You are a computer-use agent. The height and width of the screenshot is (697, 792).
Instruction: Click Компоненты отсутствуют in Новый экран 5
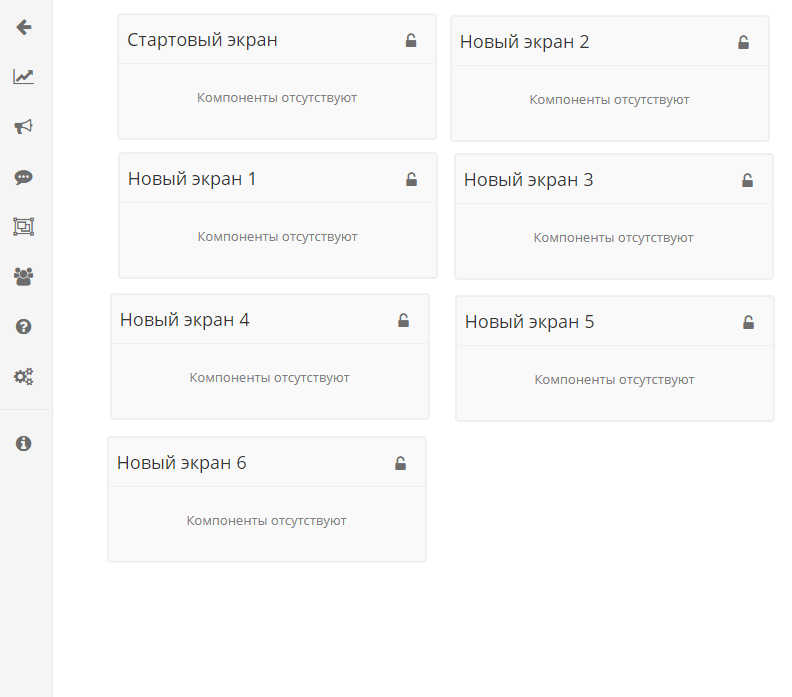coord(614,380)
